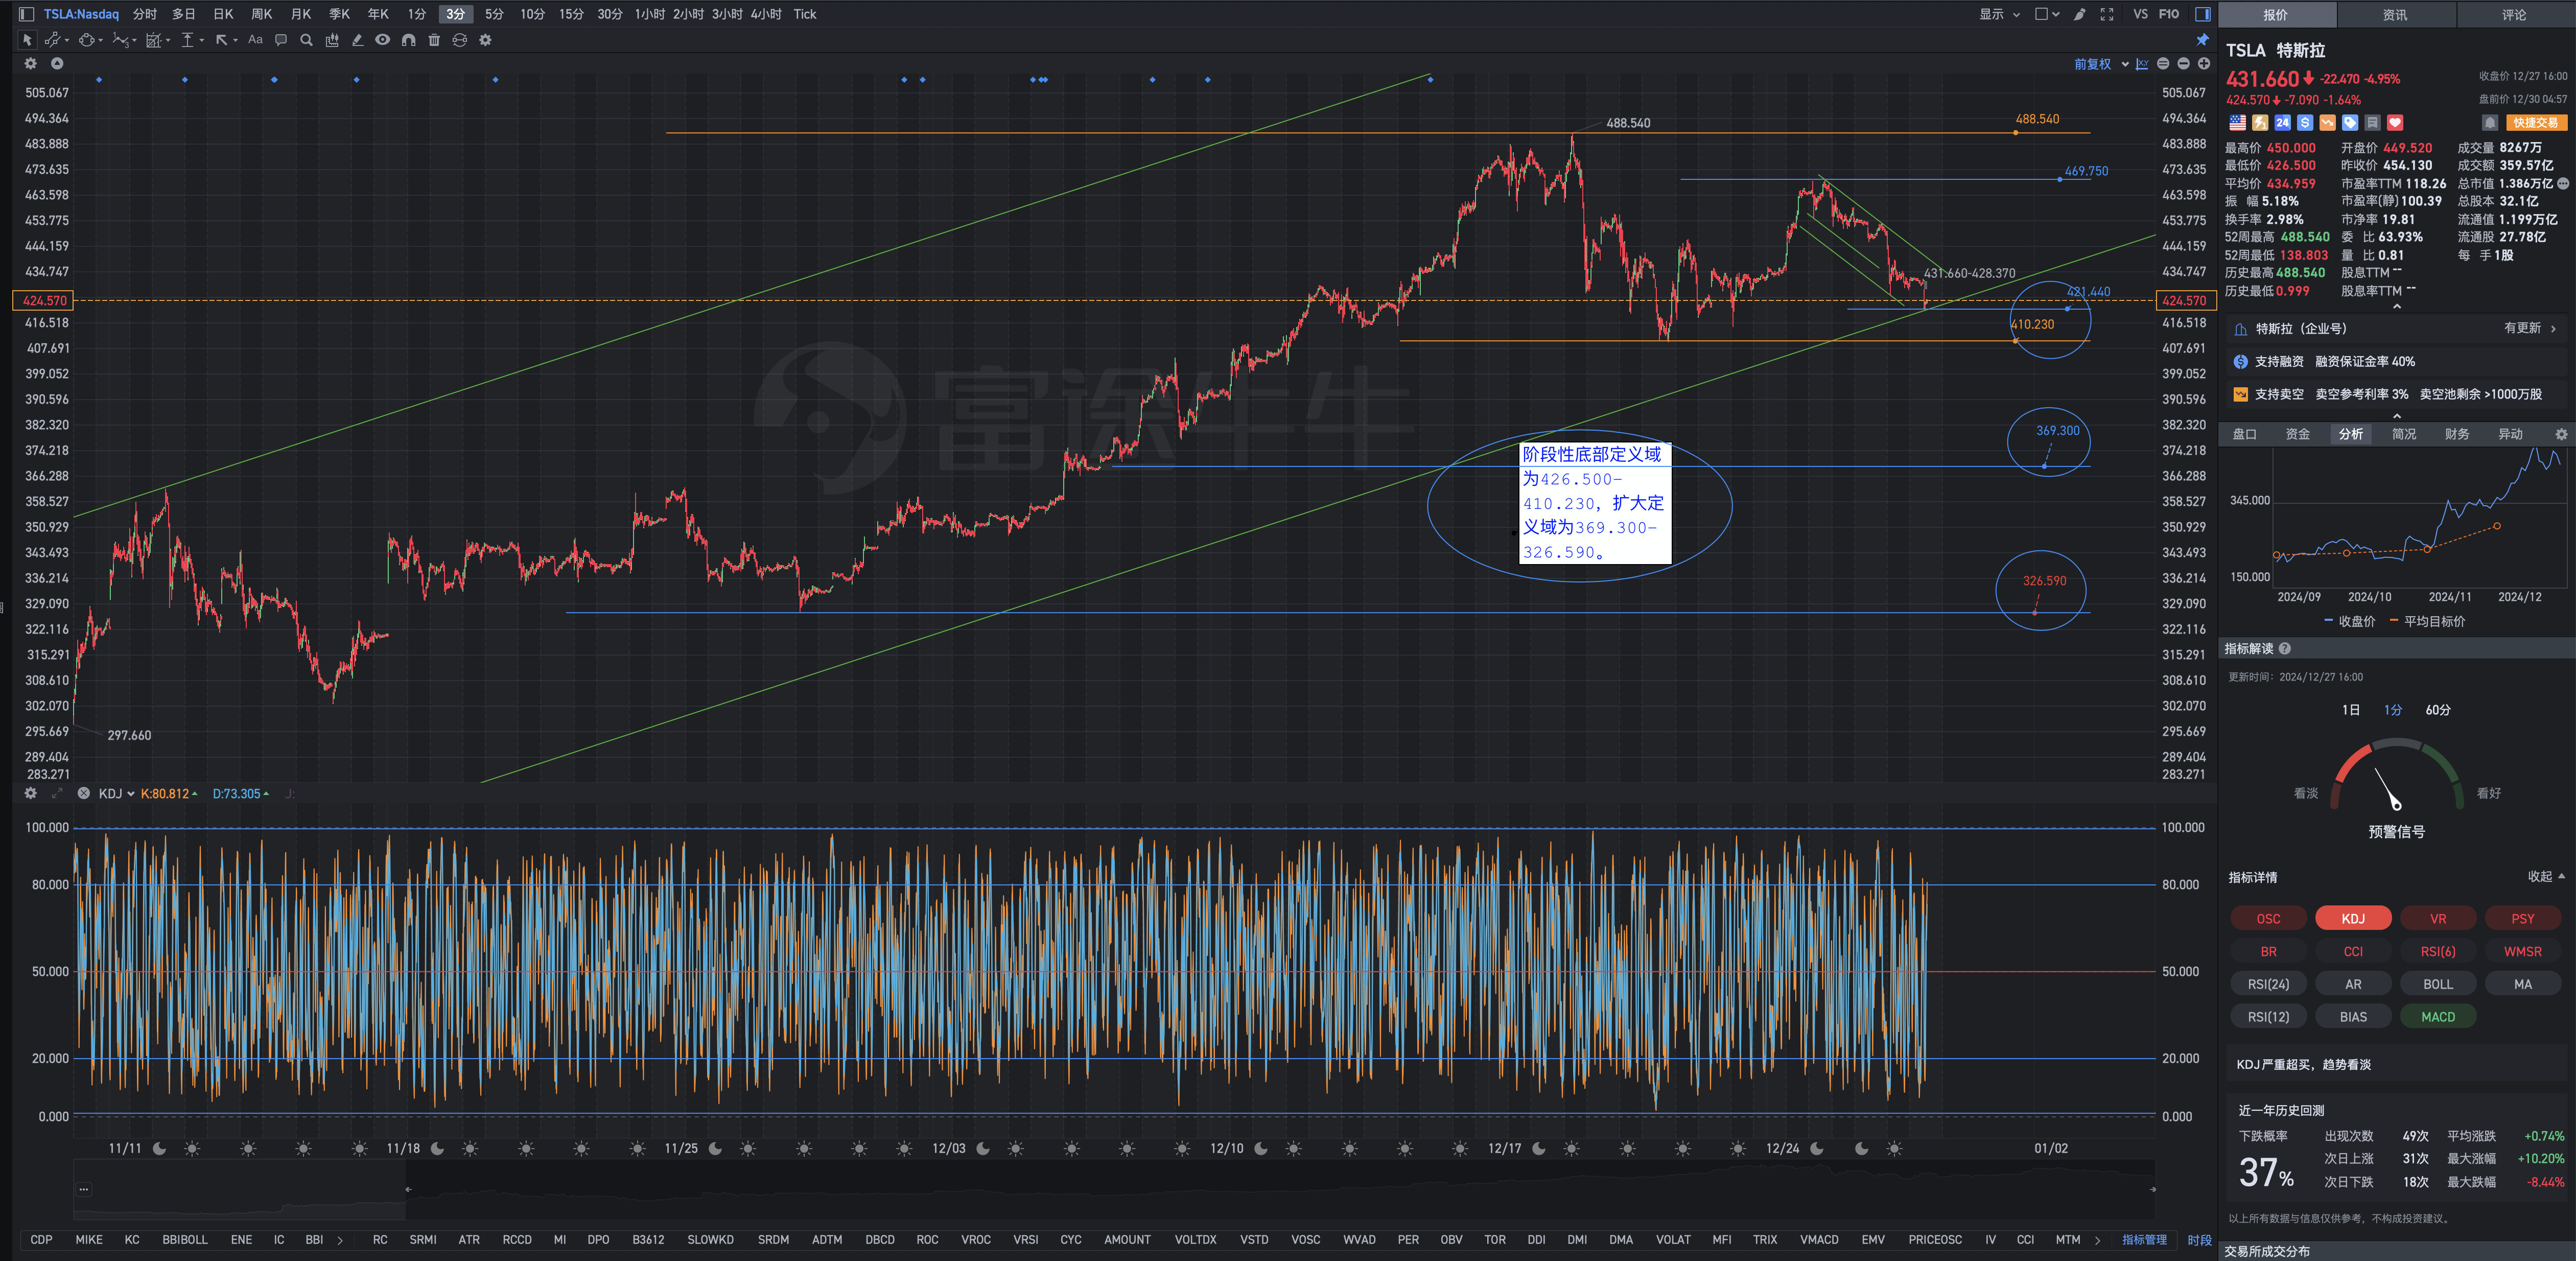Viewport: 2576px width, 1261px height.
Task: Click the 有更新 link for 特斯拉 企业号
Action: (x=2529, y=328)
